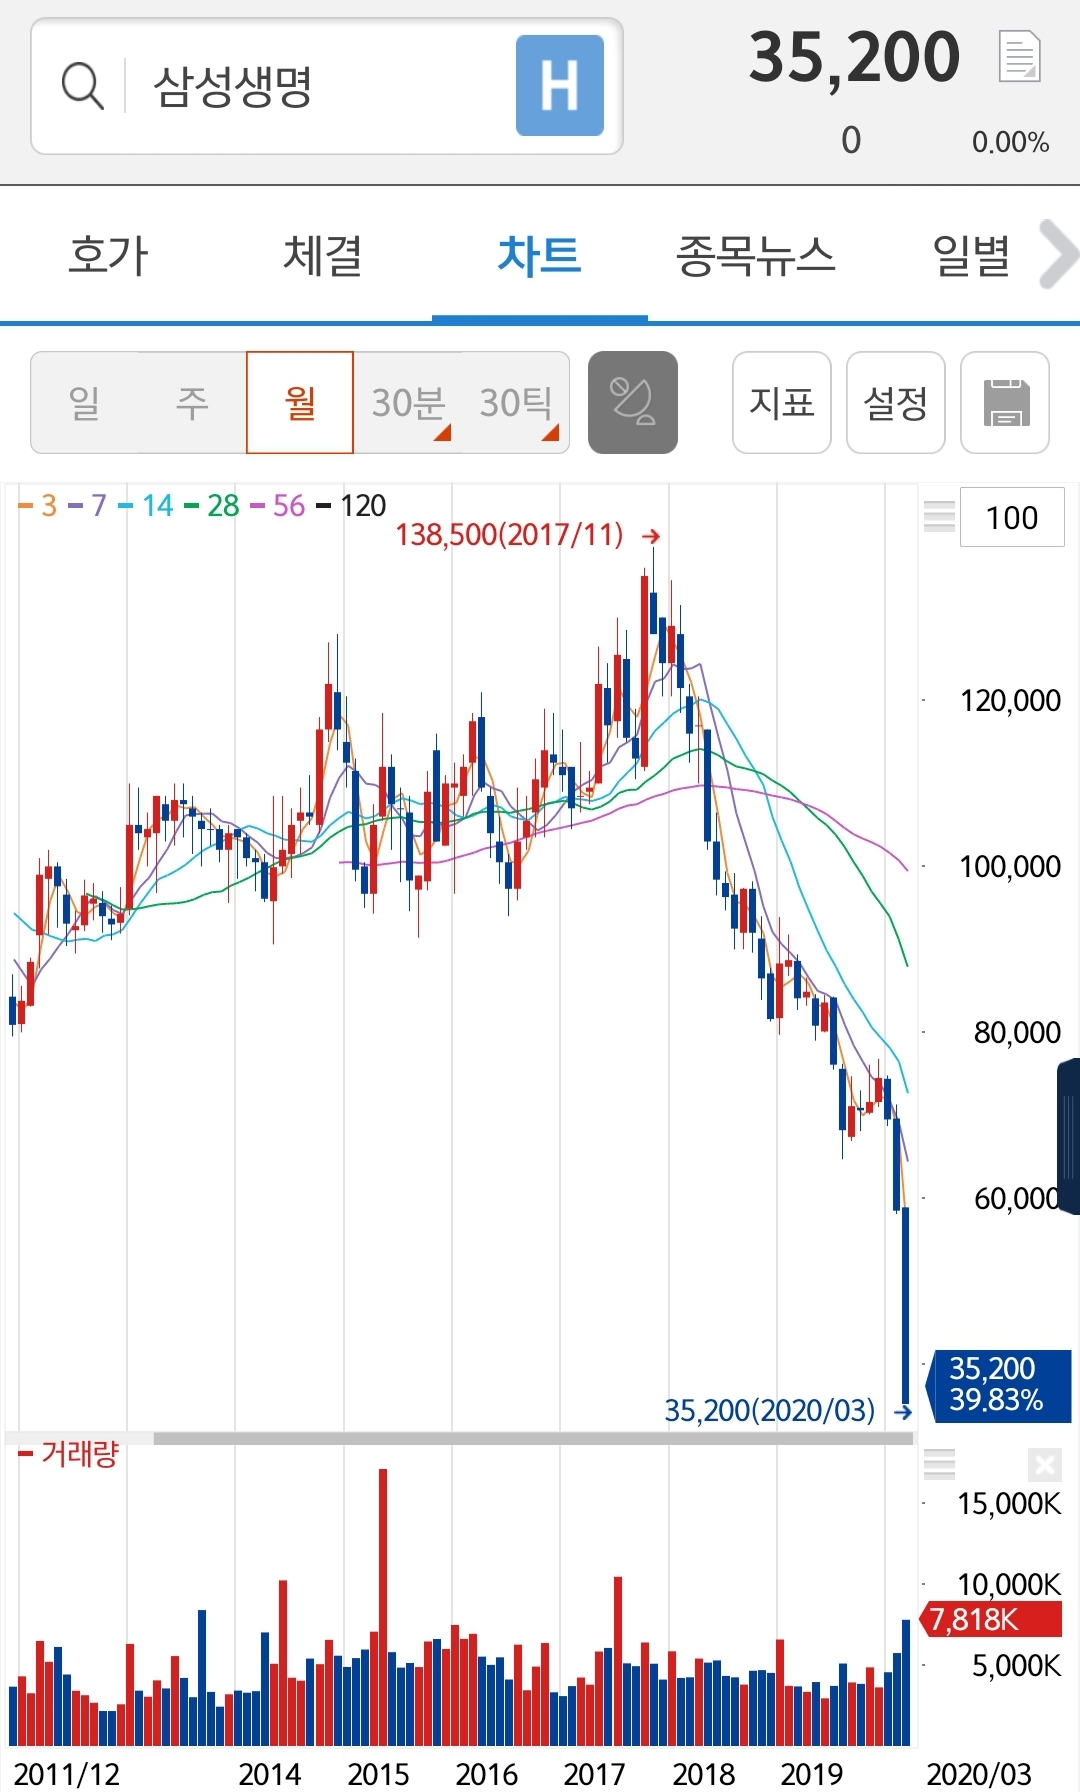
Task: Select monthly 월 period
Action: click(300, 403)
